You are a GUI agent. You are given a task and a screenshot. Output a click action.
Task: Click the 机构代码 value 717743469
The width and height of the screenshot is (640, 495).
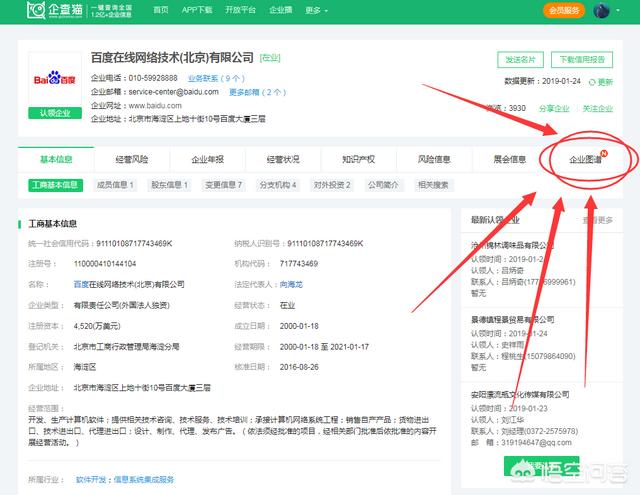(x=299, y=264)
